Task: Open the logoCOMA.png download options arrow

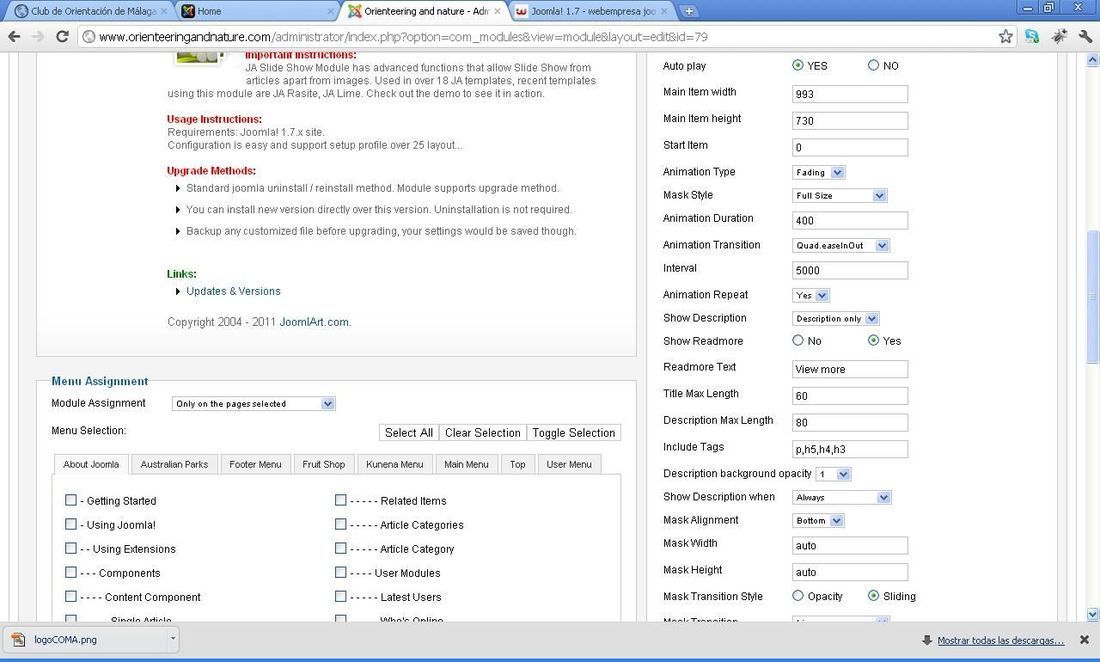Action: tap(172, 639)
